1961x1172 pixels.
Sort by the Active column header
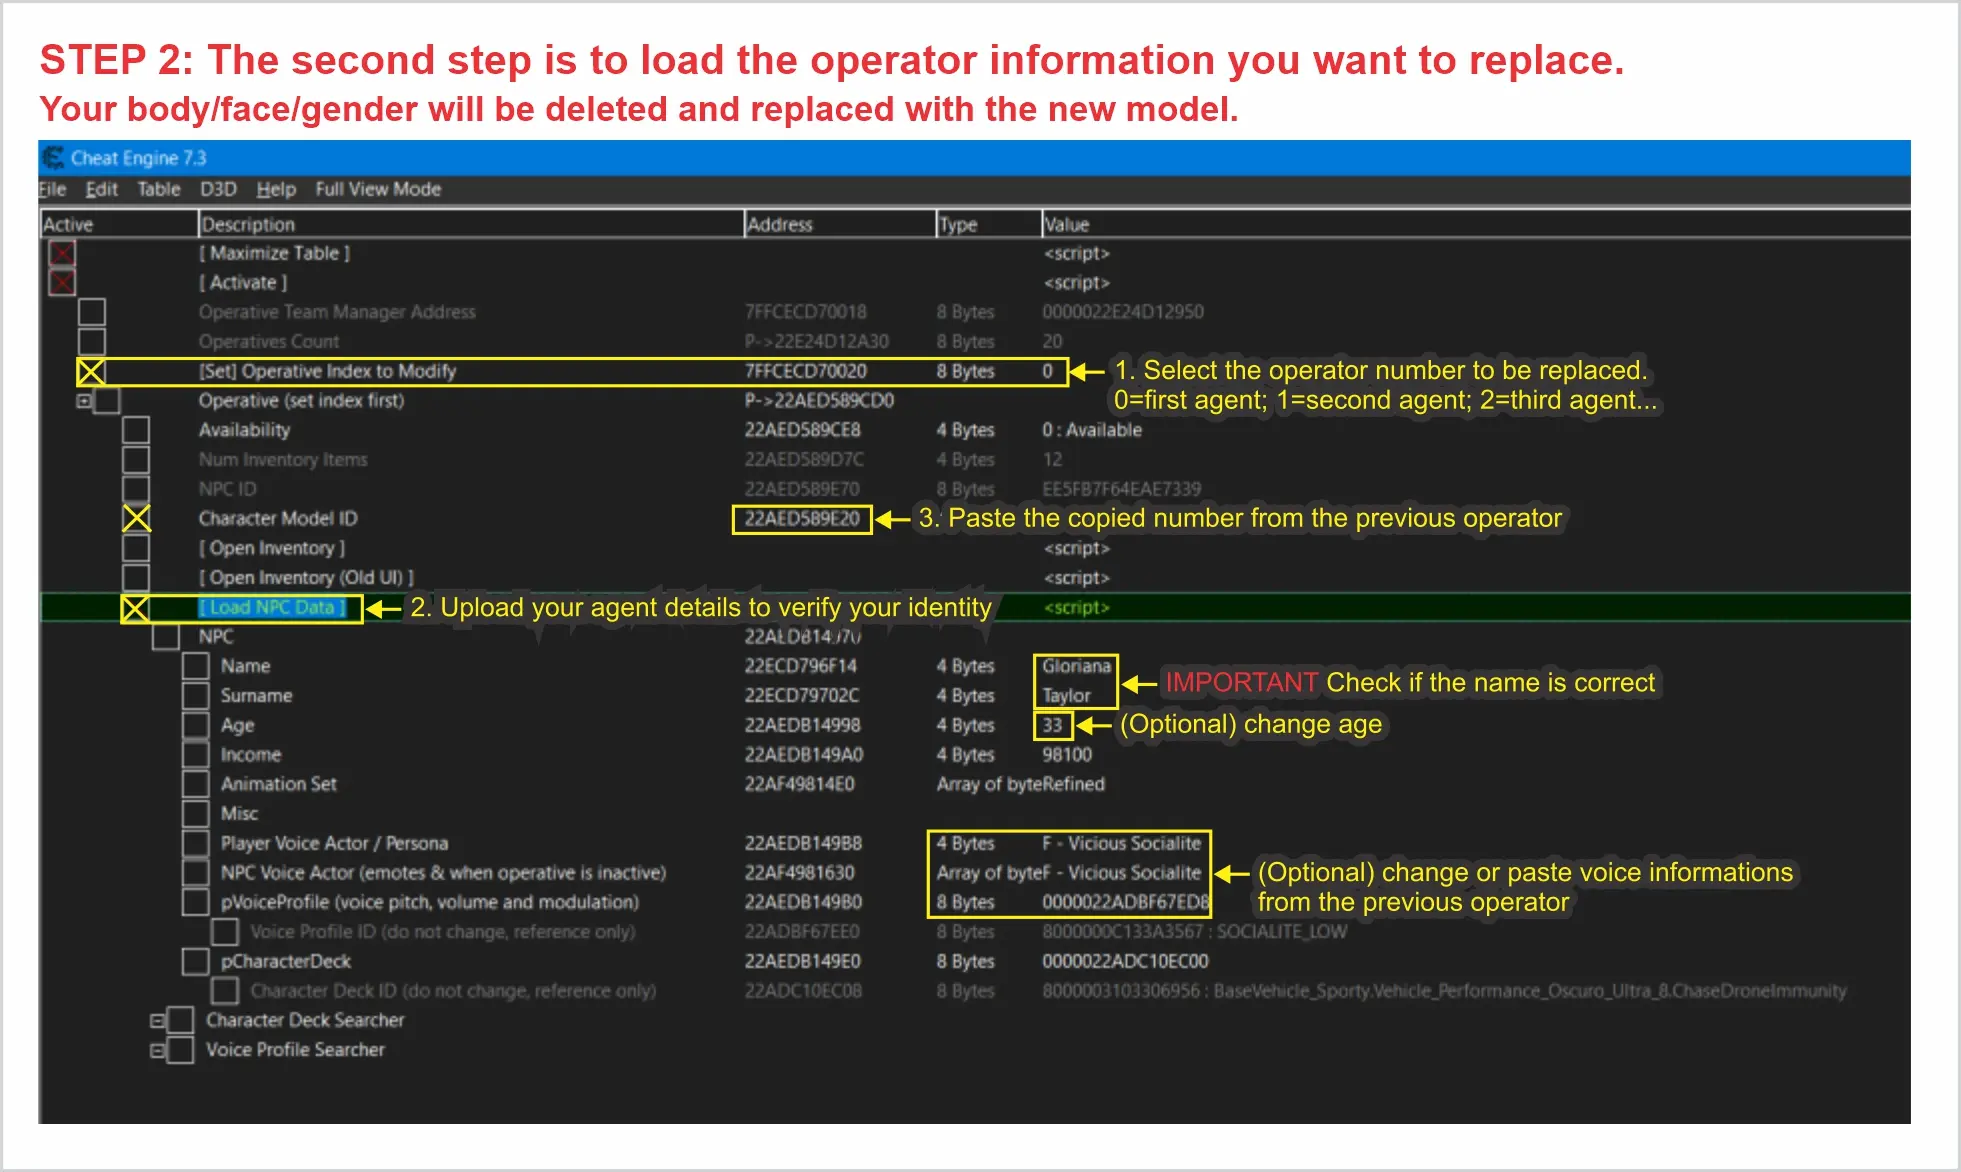(118, 224)
